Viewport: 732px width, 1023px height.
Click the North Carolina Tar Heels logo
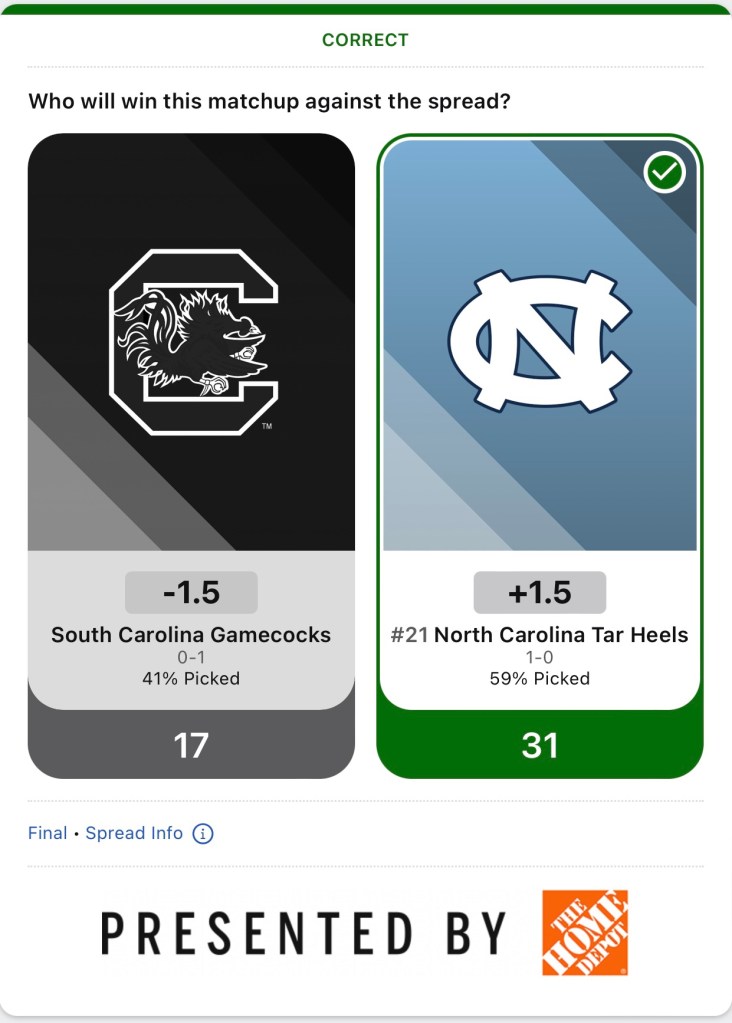pos(540,342)
